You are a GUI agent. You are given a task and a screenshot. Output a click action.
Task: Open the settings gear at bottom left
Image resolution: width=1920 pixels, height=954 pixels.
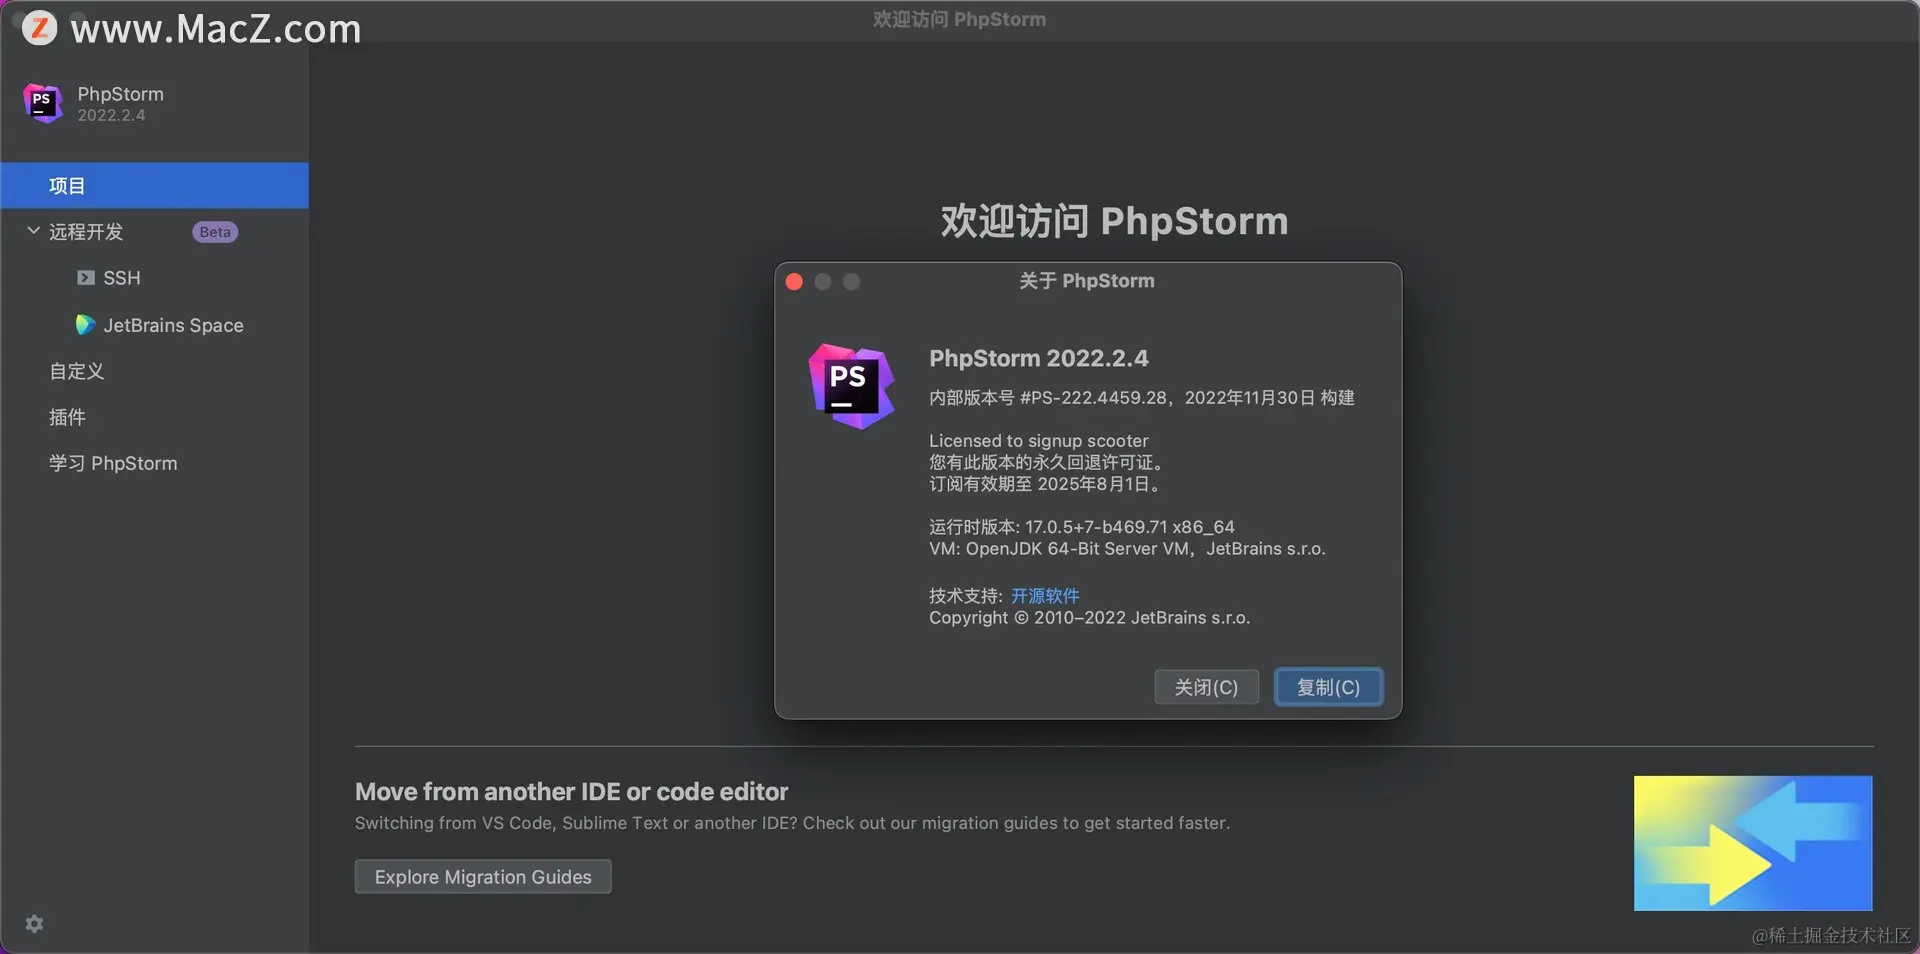tap(34, 924)
